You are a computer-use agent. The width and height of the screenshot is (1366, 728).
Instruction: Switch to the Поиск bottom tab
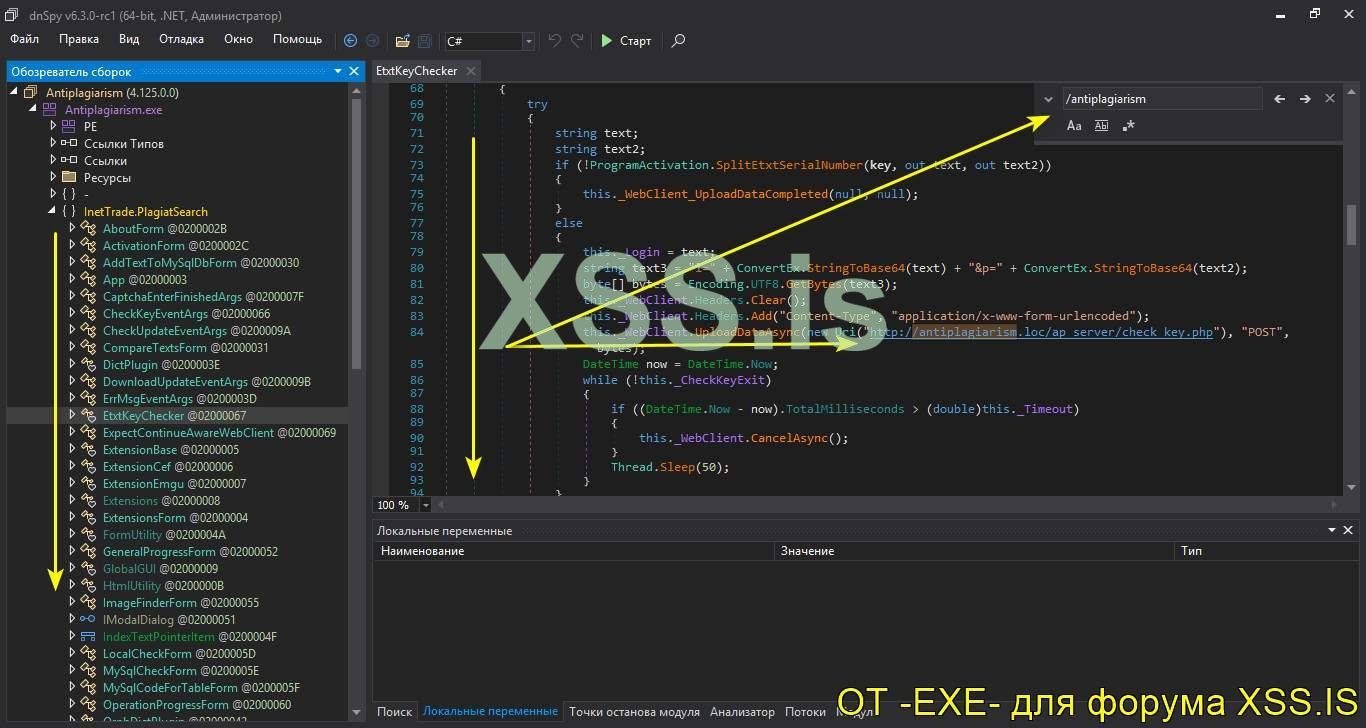pyautogui.click(x=394, y=712)
